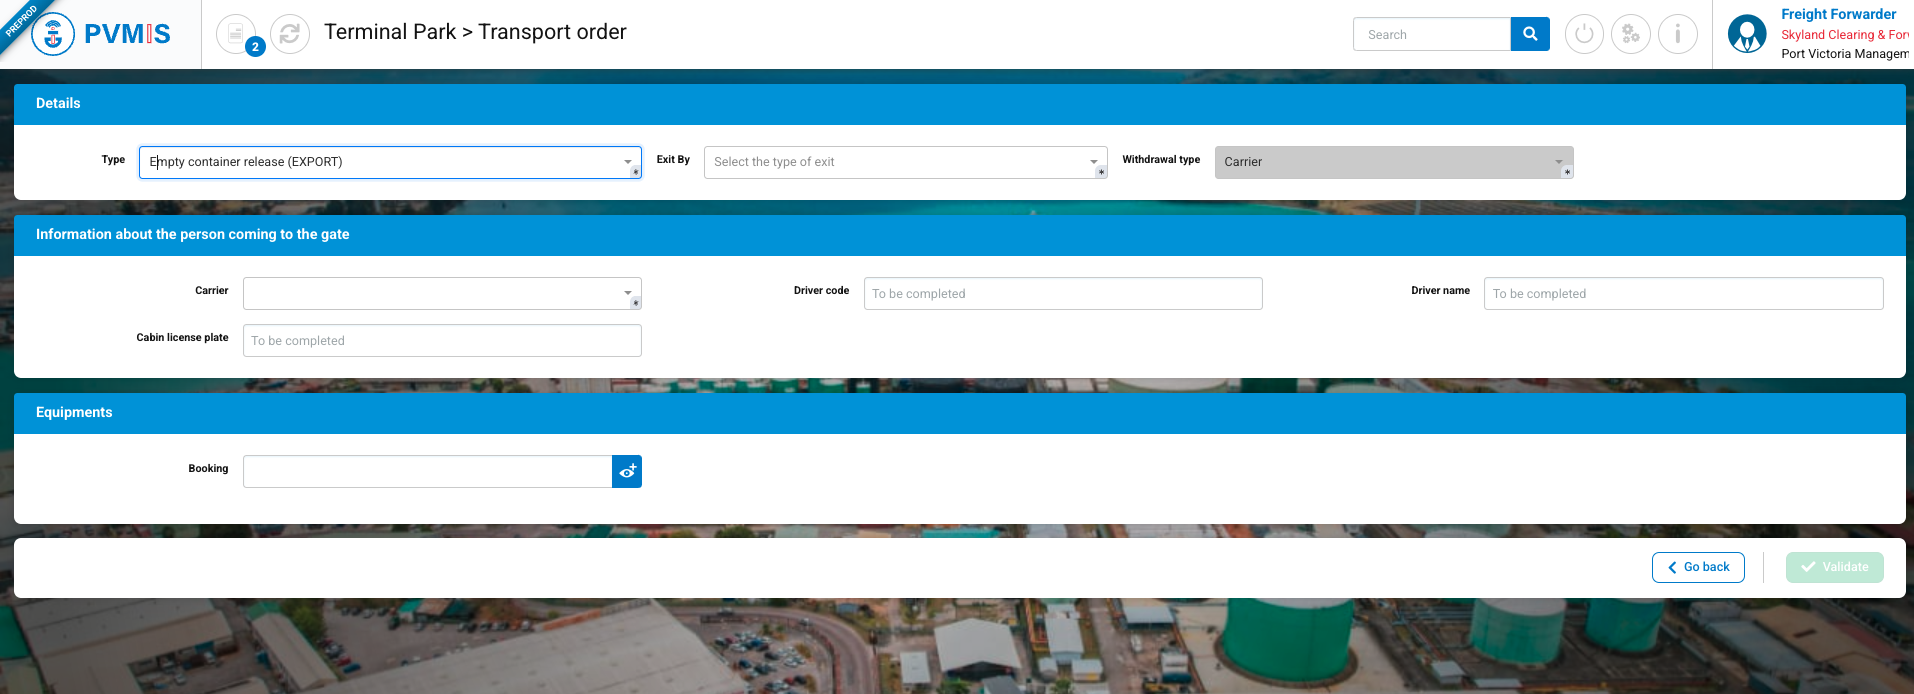Click the Freight Forwarder profile link
The height and width of the screenshot is (694, 1914).
1837,14
